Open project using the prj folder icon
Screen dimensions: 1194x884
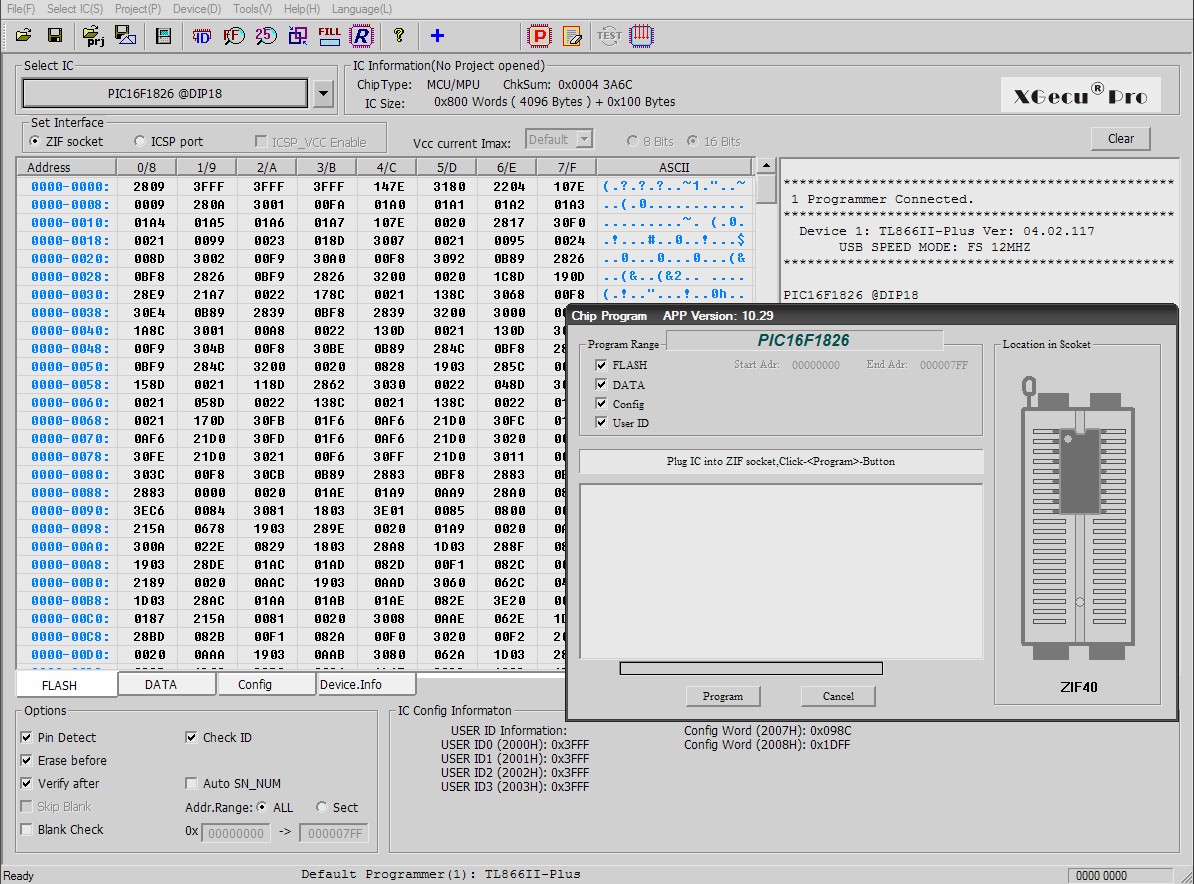click(93, 36)
